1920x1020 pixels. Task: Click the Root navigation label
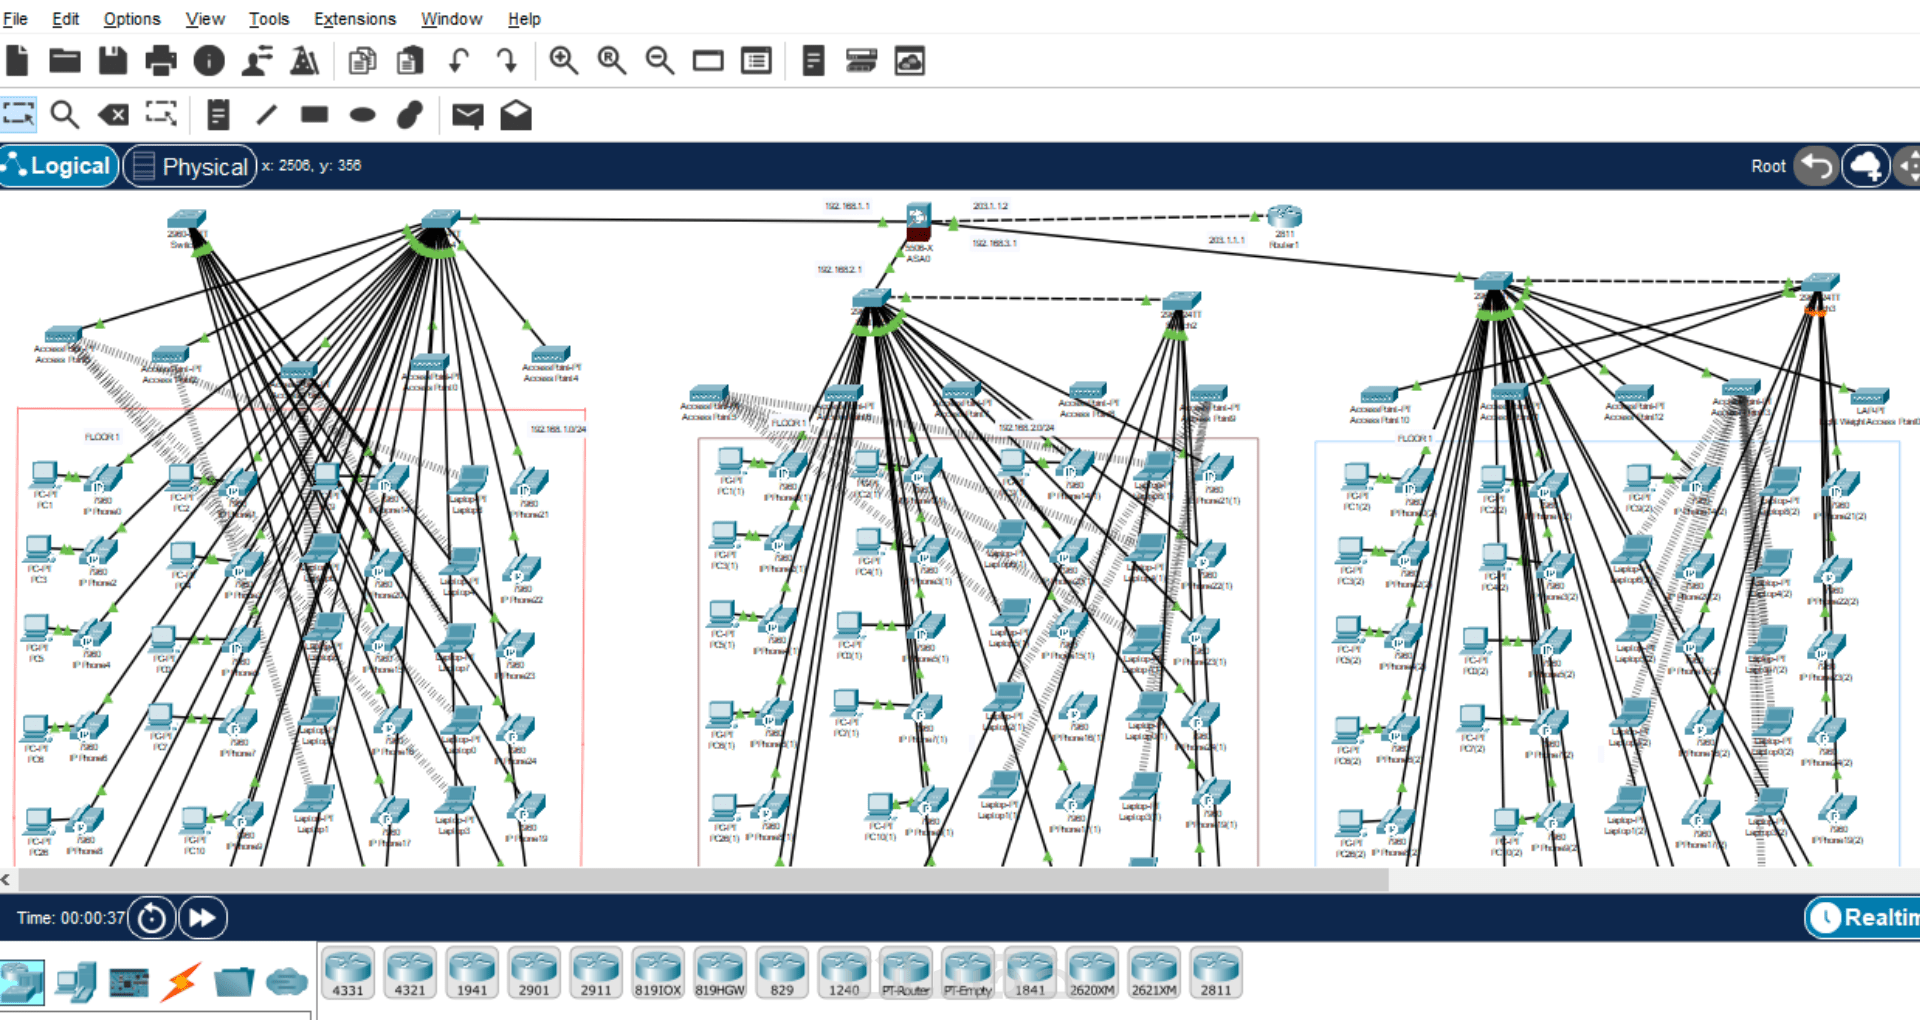pyautogui.click(x=1768, y=167)
